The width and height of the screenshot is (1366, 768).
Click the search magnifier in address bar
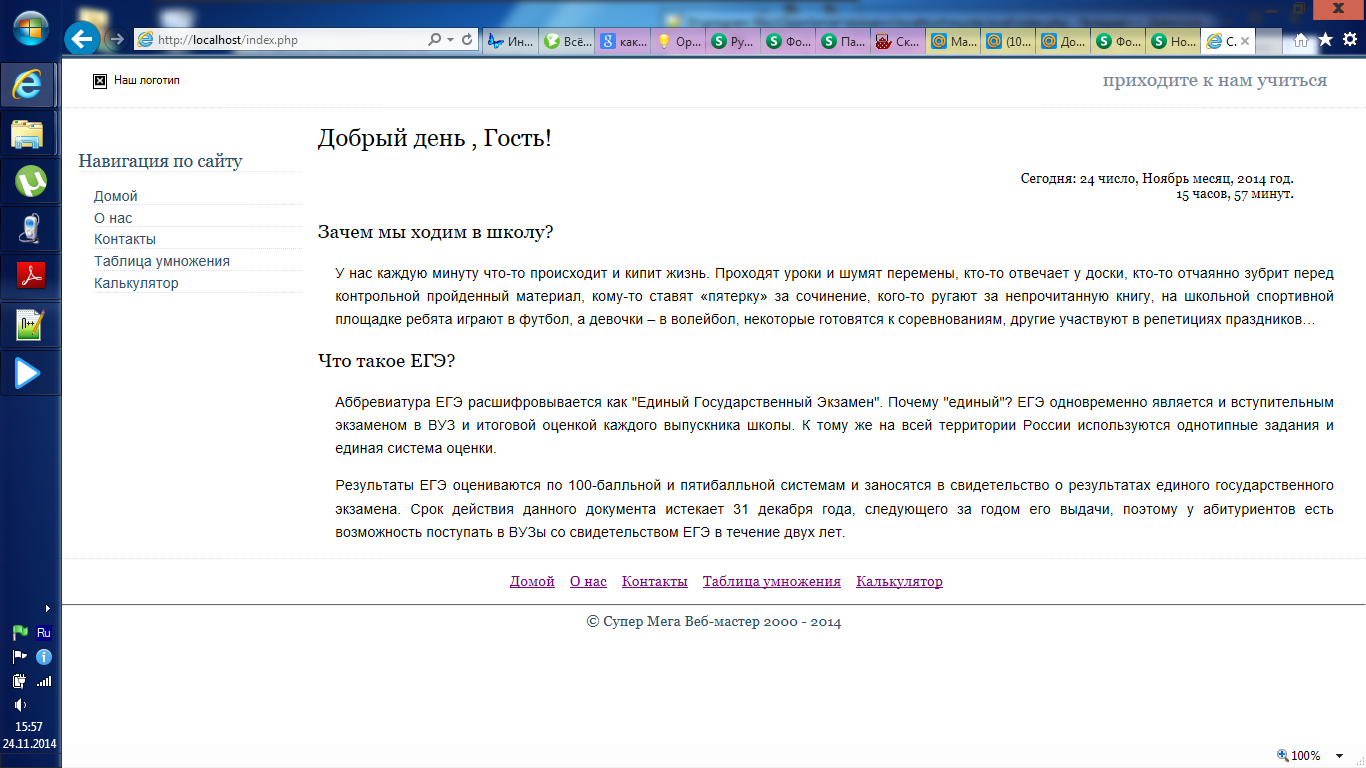point(434,40)
